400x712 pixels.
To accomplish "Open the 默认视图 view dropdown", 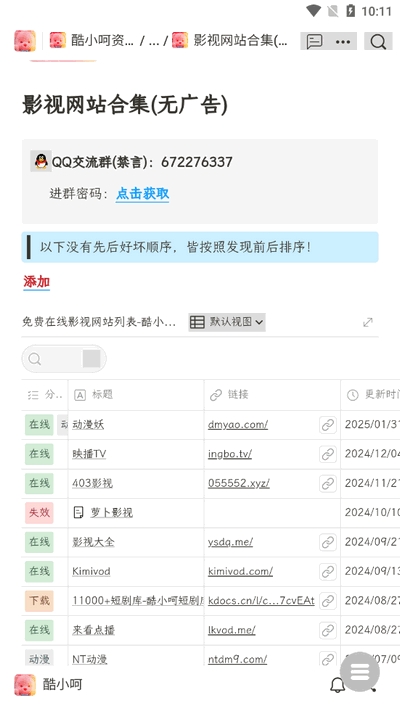I will pos(227,322).
